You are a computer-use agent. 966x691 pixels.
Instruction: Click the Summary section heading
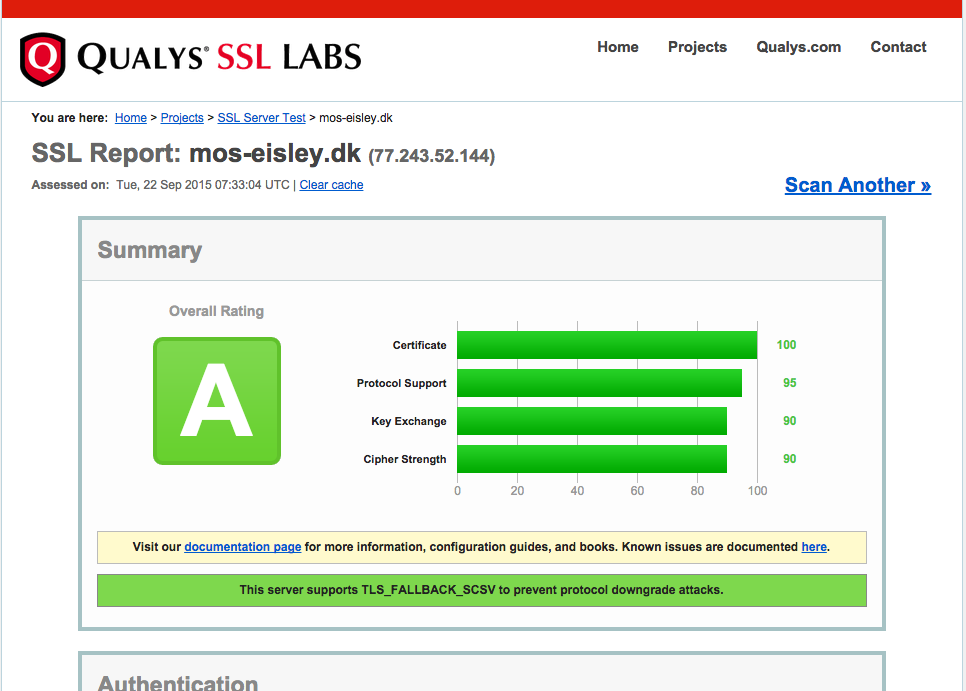pos(150,250)
